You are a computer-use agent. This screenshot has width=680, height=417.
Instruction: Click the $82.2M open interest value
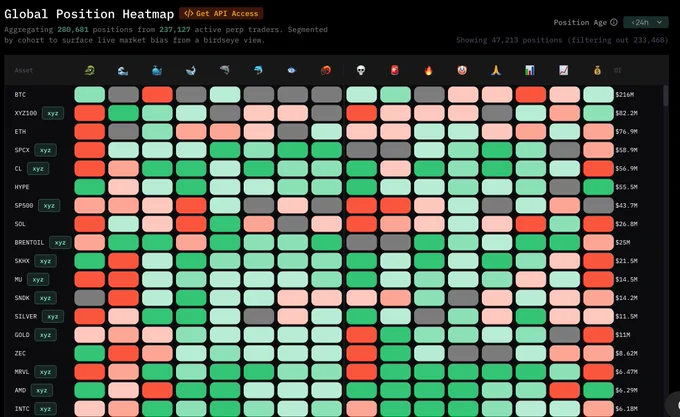(x=627, y=113)
